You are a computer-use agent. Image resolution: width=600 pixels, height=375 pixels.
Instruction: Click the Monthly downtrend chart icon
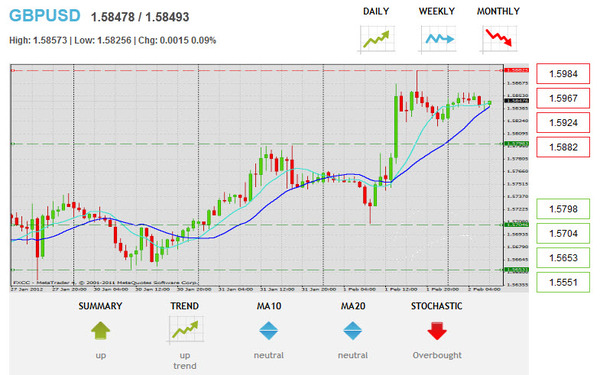coord(499,39)
